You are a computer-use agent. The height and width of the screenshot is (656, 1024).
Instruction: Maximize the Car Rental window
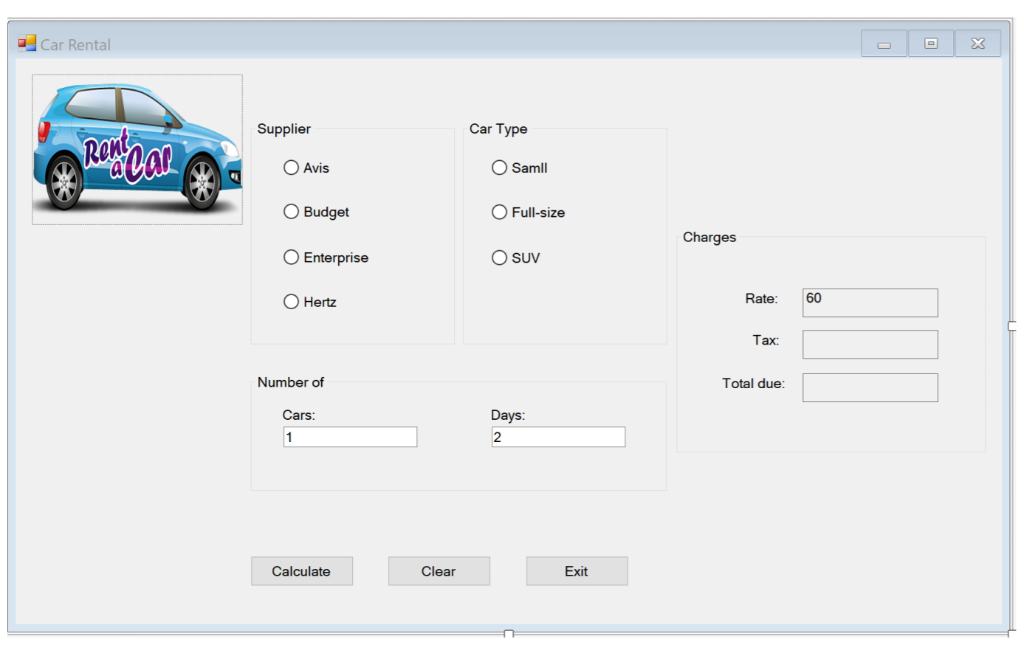coord(931,44)
